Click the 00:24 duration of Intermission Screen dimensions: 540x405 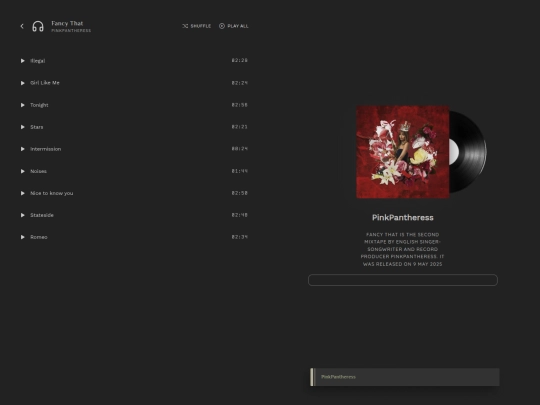coord(240,149)
